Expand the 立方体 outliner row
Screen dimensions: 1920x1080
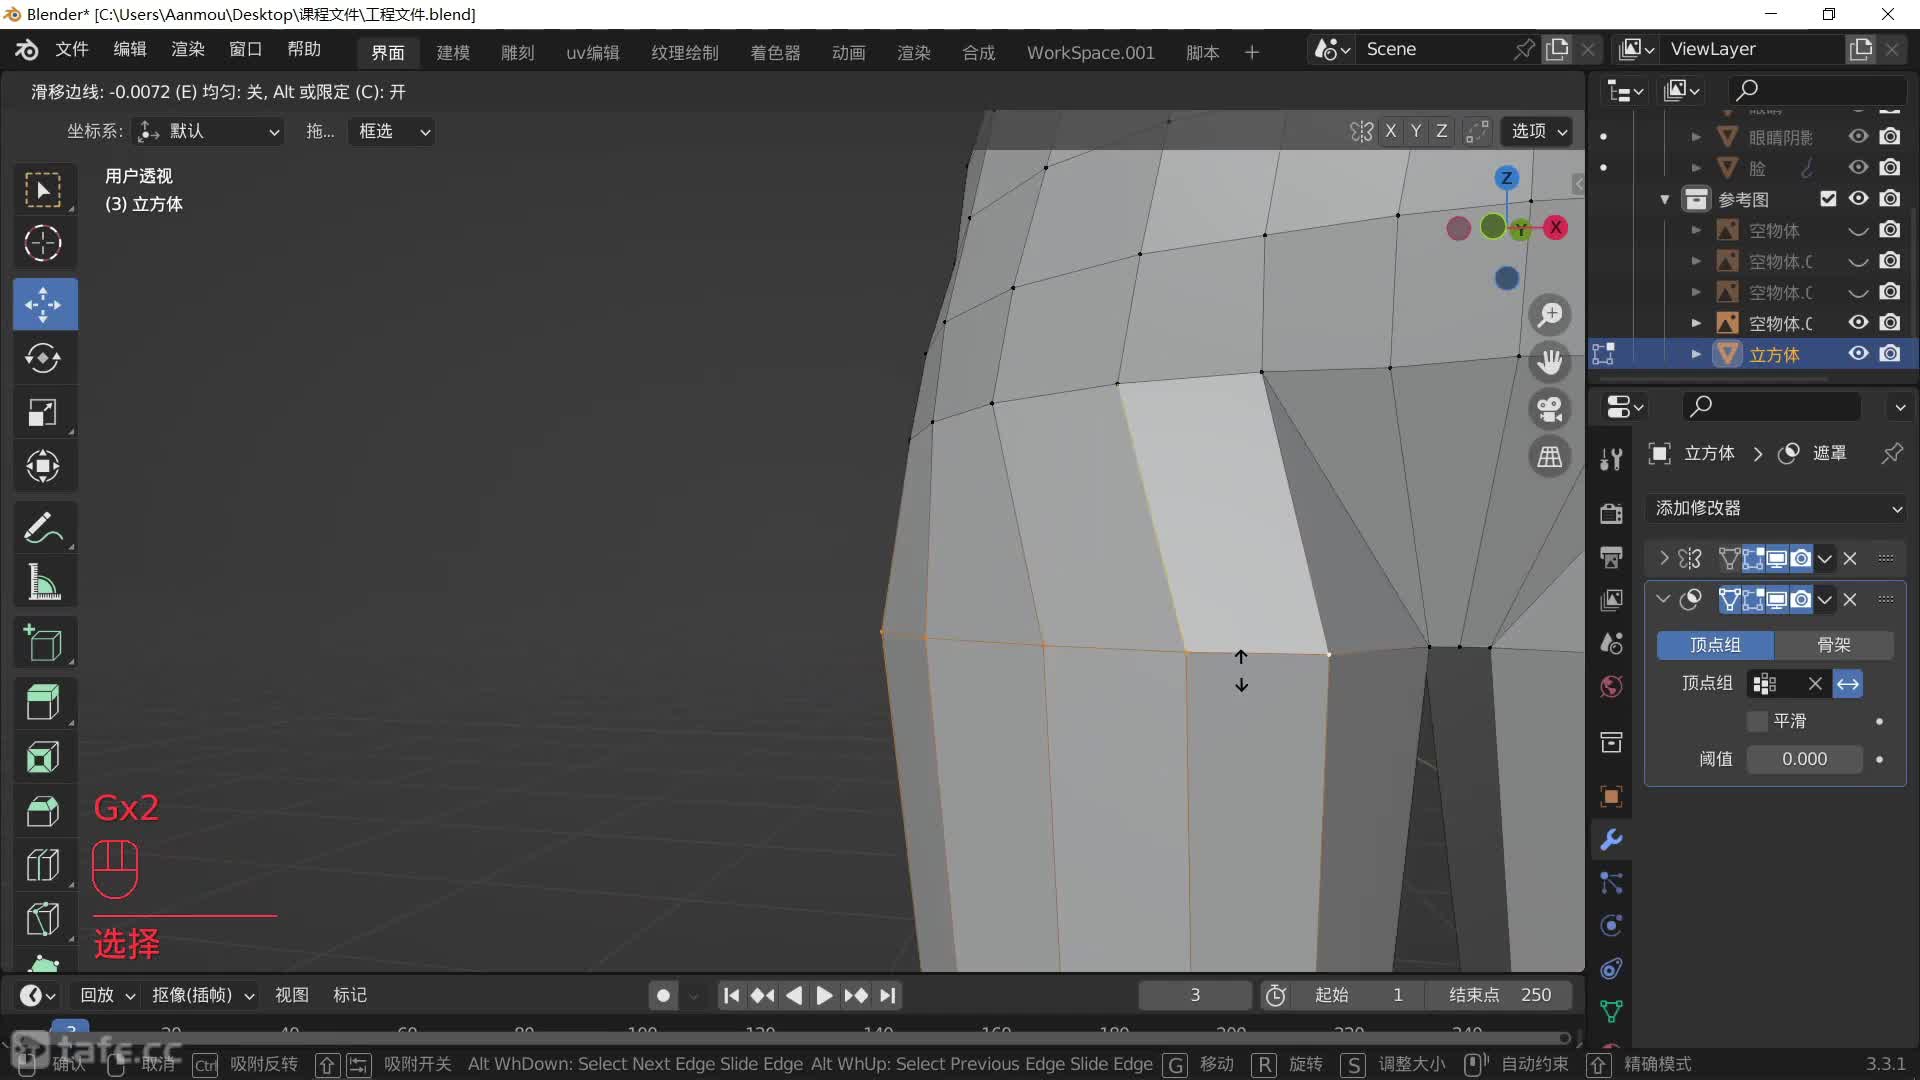[1696, 354]
